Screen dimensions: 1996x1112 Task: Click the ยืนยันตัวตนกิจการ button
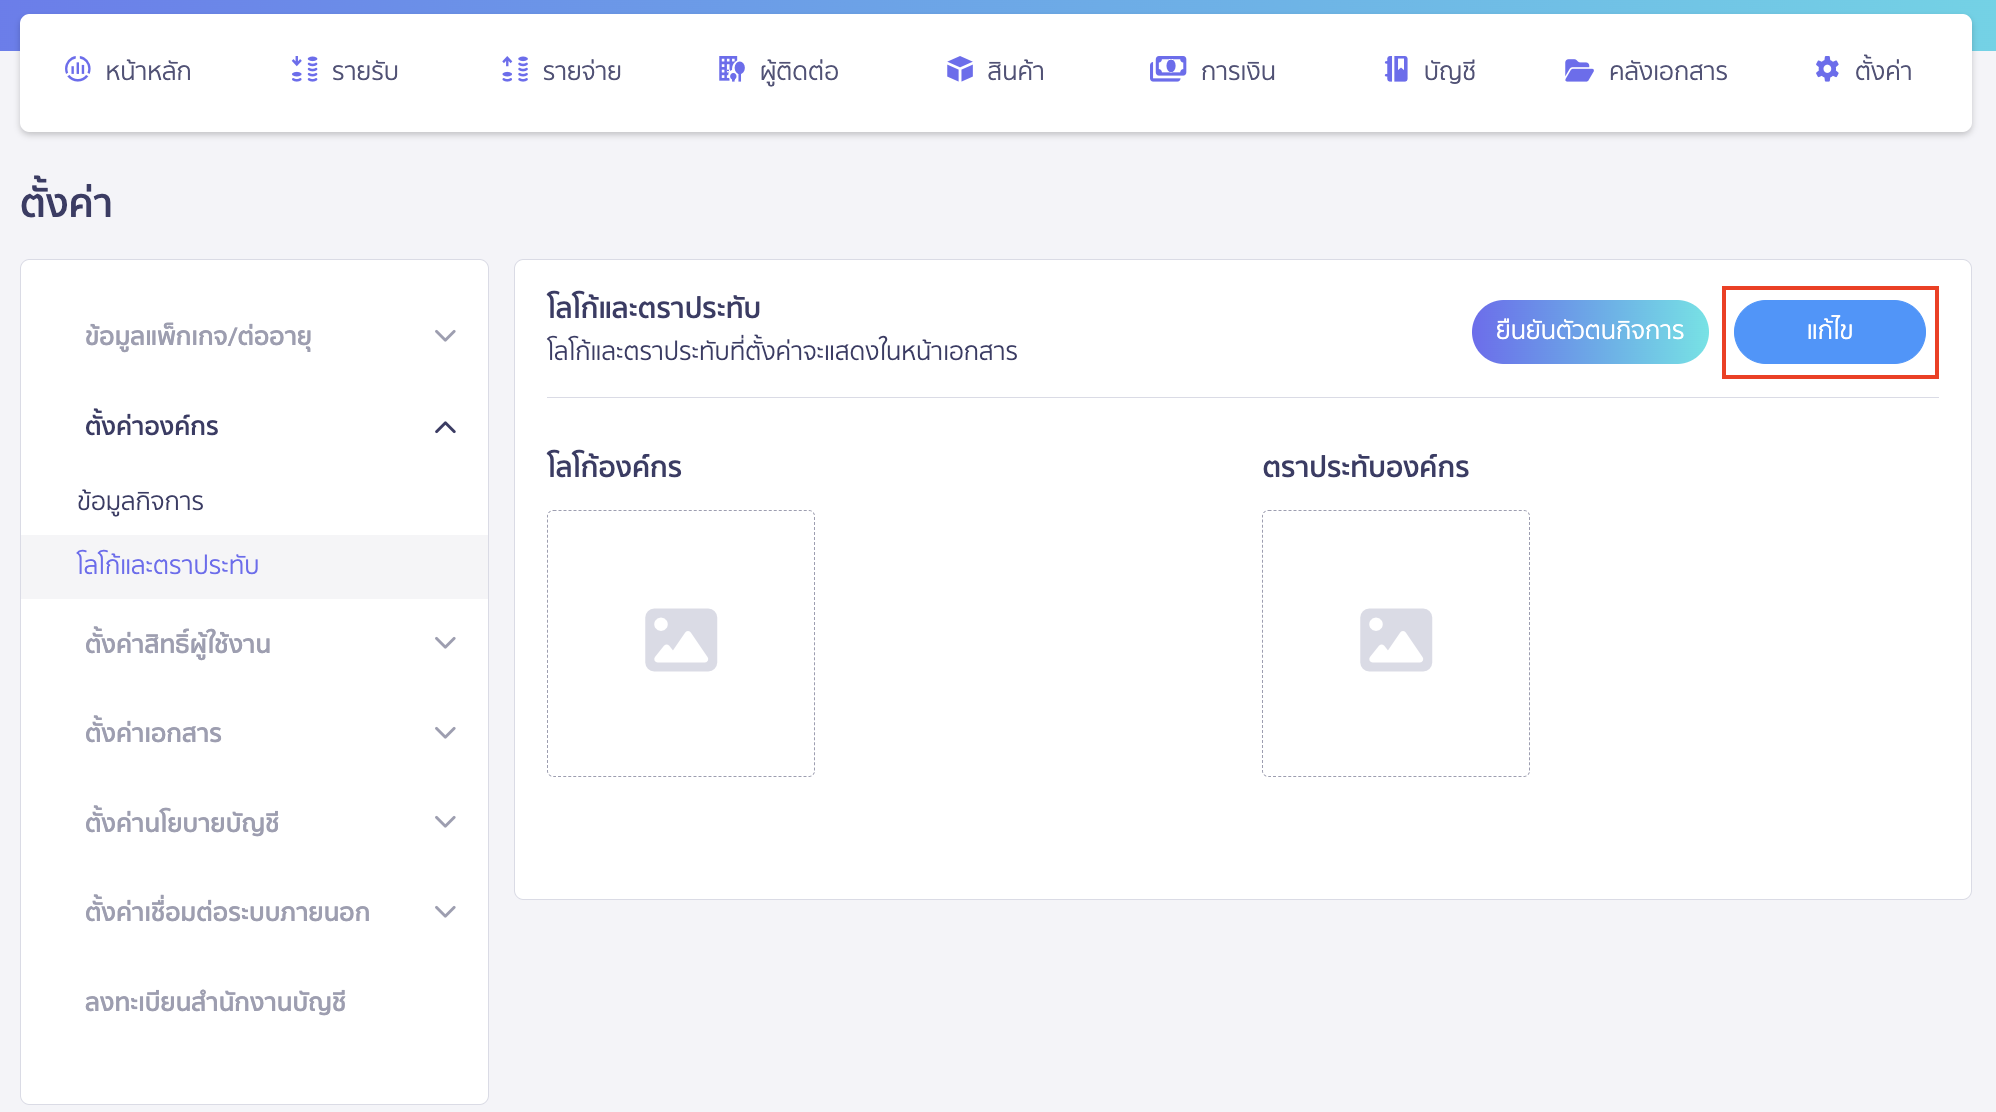[1590, 331]
